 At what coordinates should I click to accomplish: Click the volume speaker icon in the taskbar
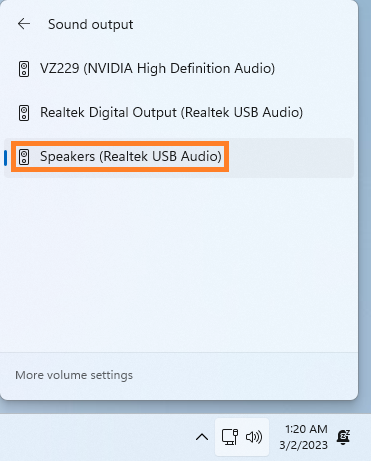click(x=254, y=437)
